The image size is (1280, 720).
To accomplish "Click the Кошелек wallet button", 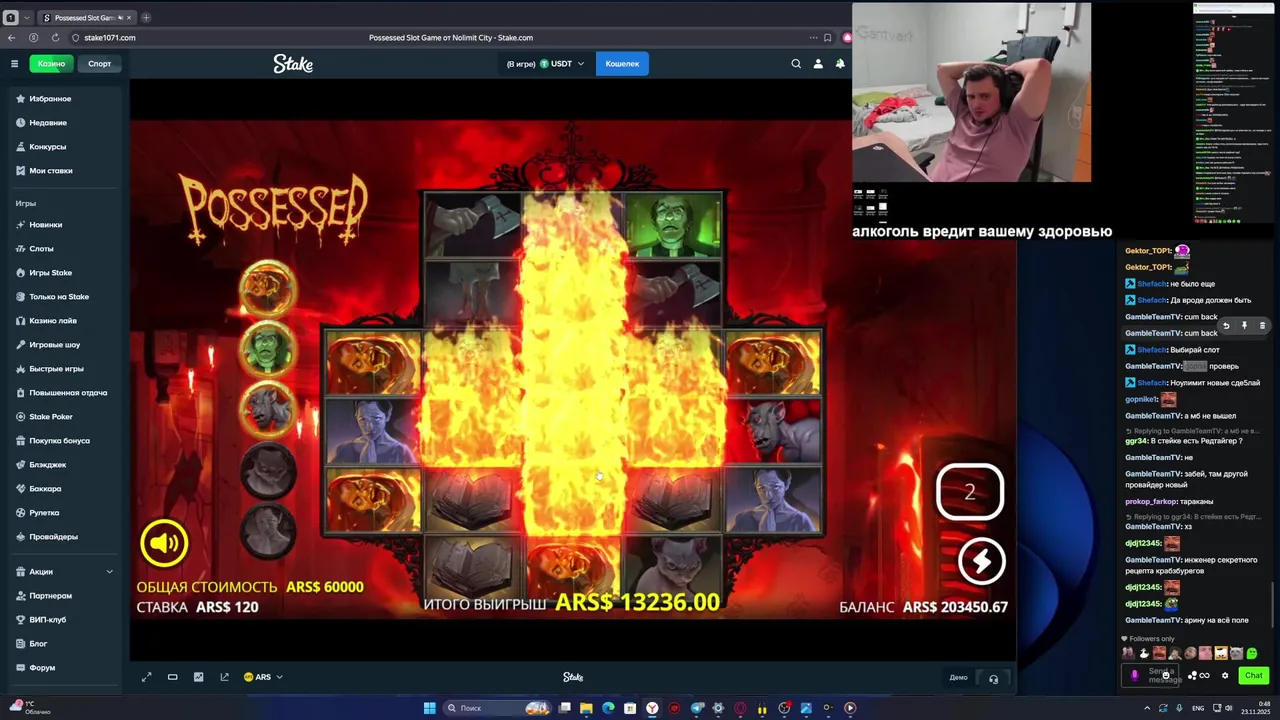I will [x=622, y=64].
